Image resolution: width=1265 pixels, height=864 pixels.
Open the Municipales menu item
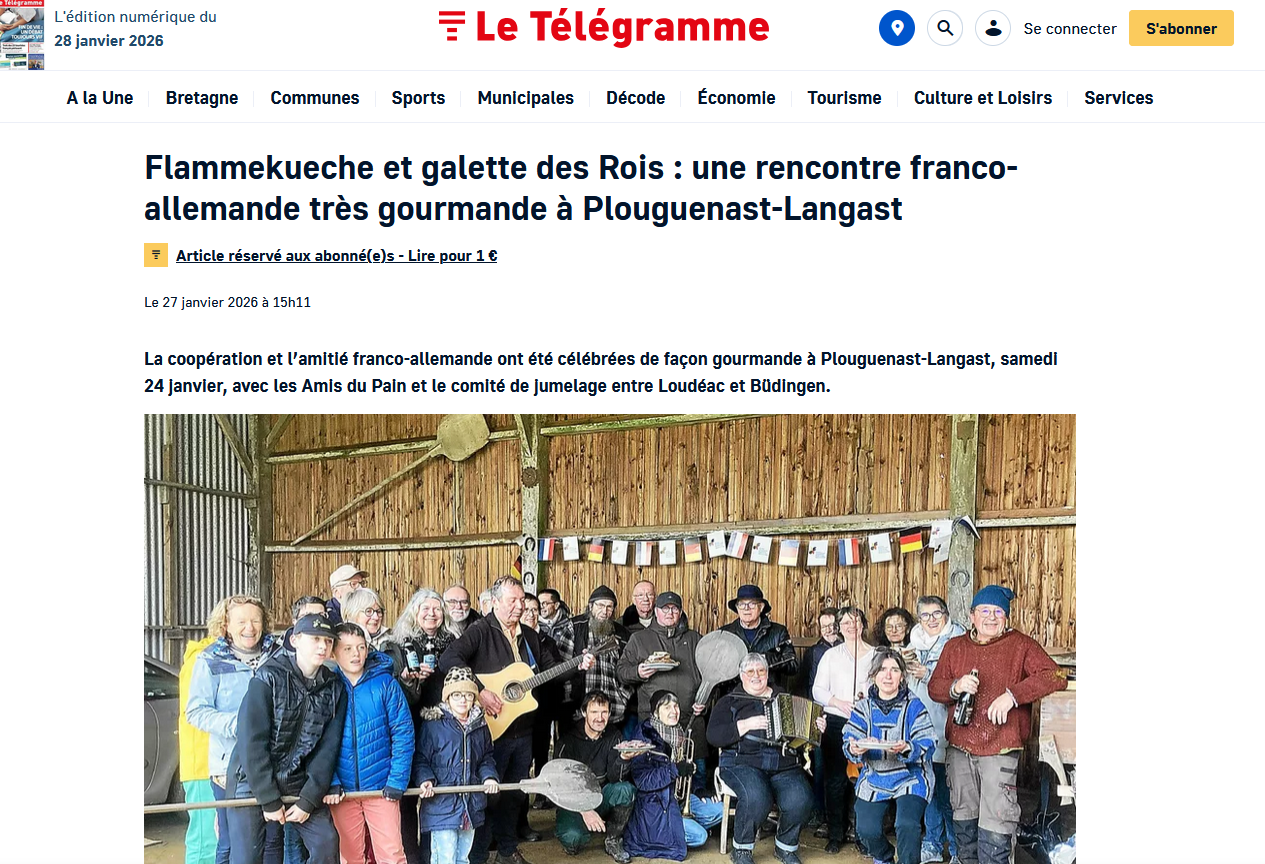coord(526,98)
